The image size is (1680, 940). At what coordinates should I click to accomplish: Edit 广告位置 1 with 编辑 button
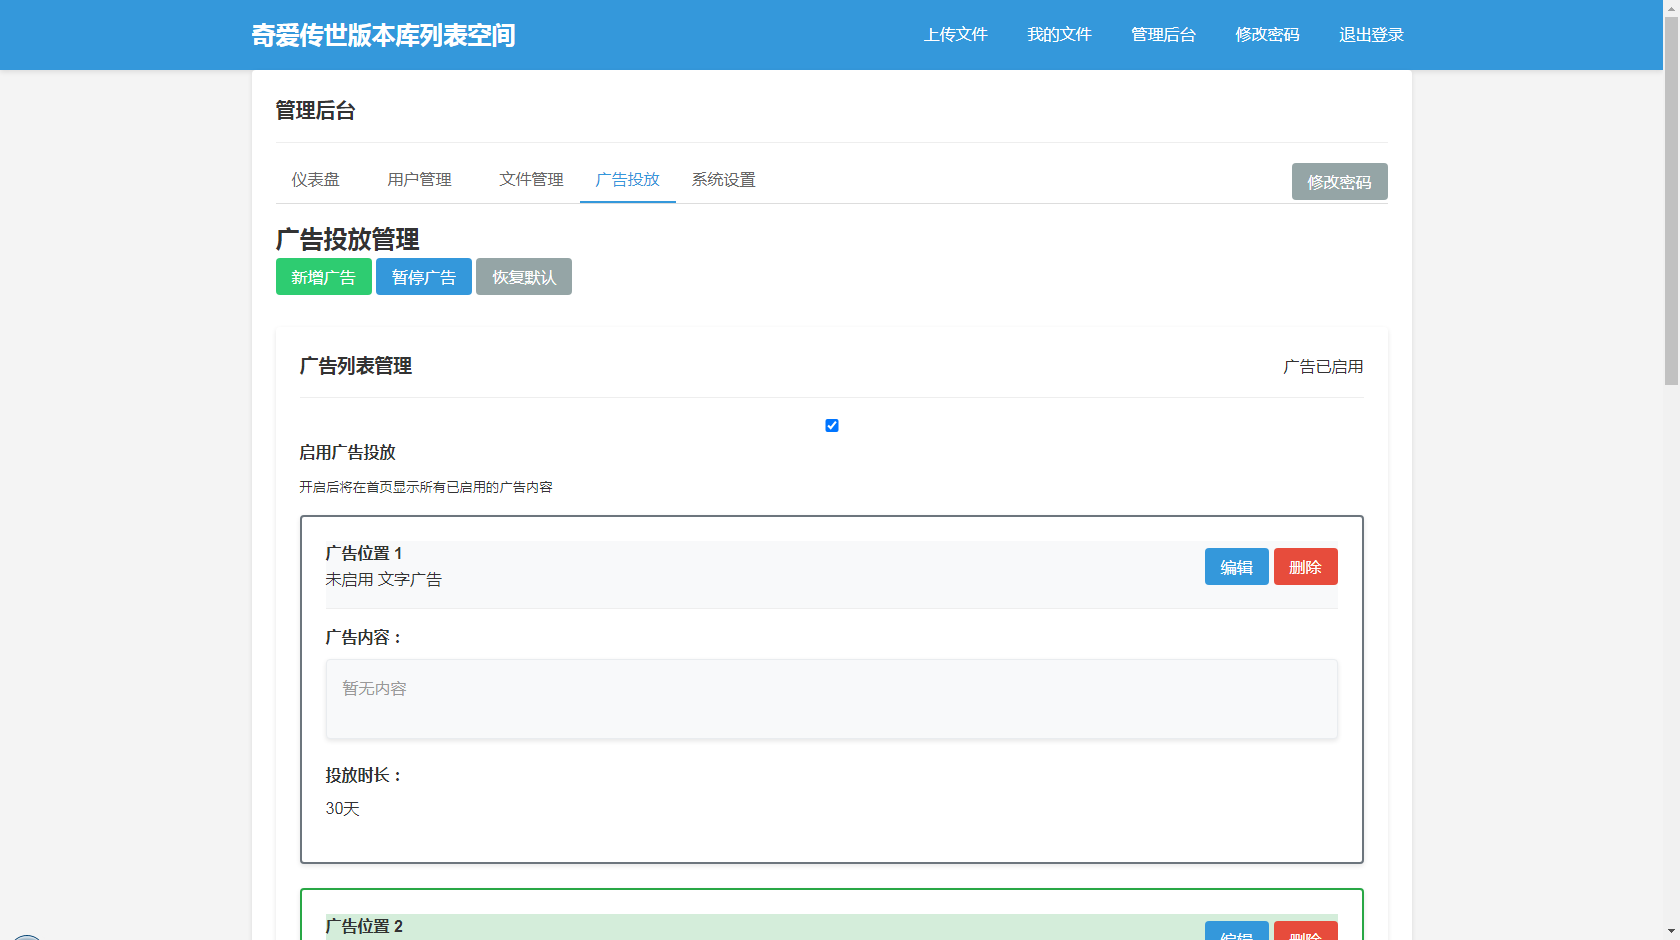(x=1236, y=567)
